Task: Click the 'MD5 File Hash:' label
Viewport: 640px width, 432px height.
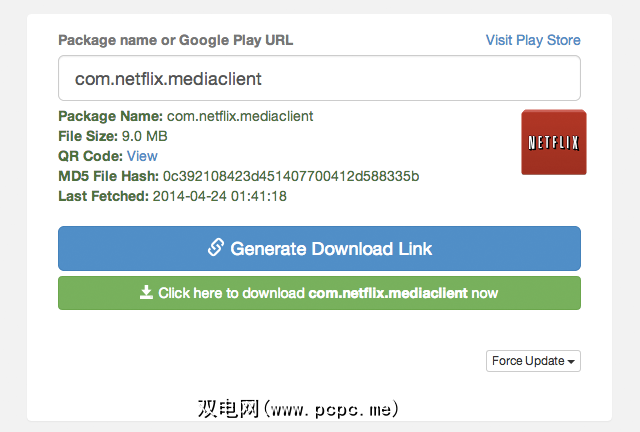Action: click(108, 176)
